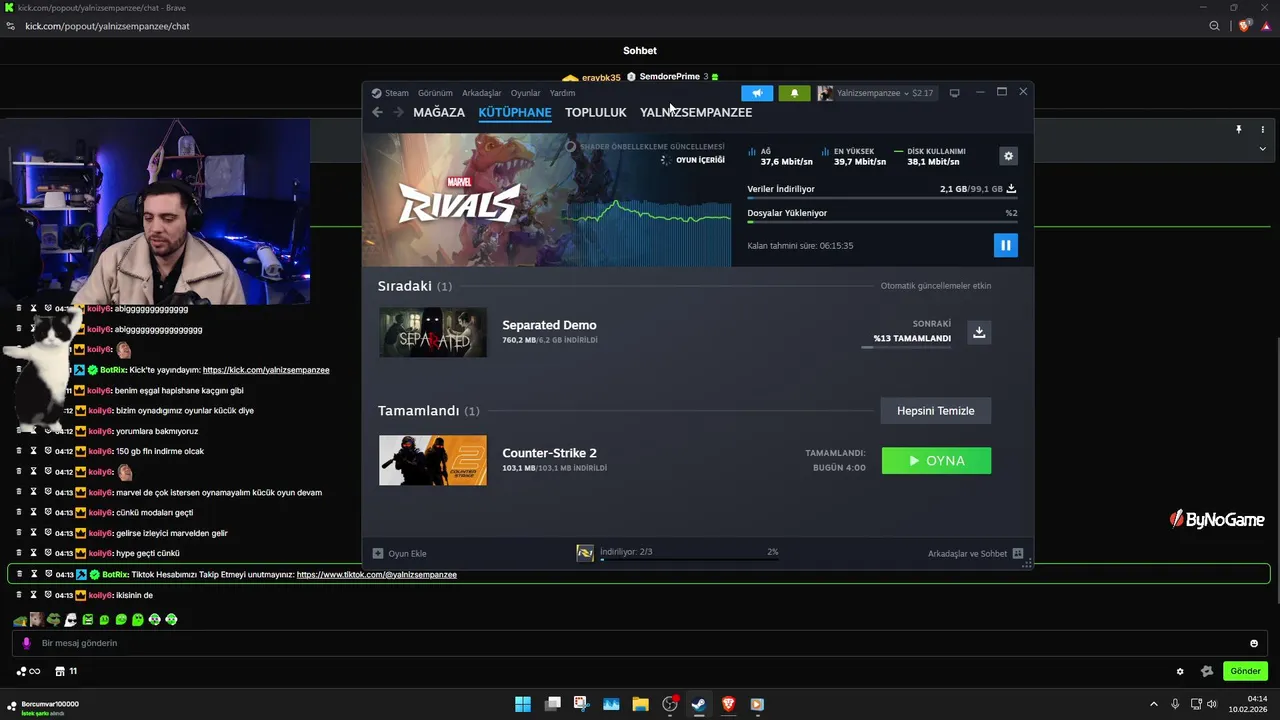The image size is (1280, 720).
Task: Click the Steam account avatar icon
Action: coord(825,93)
